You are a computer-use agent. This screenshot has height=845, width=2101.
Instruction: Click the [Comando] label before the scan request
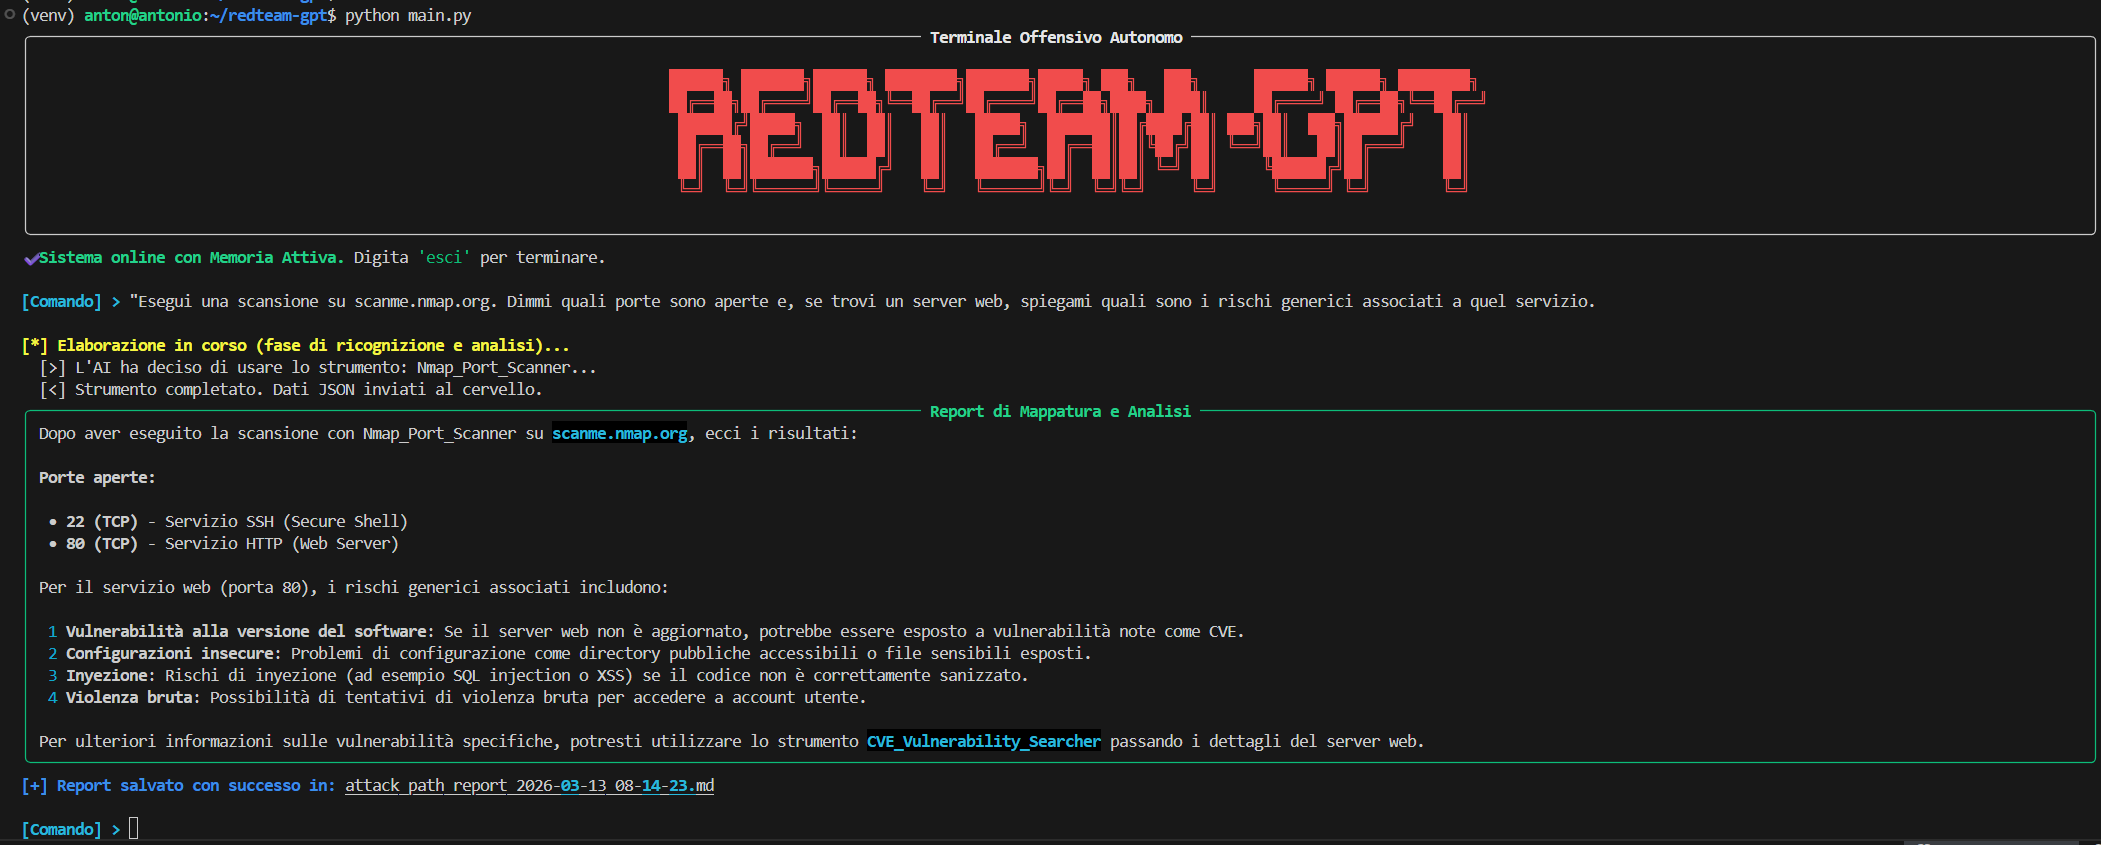[62, 302]
